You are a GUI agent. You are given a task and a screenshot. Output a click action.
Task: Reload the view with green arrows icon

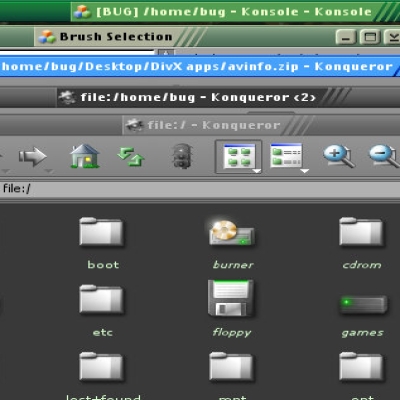coord(131,157)
